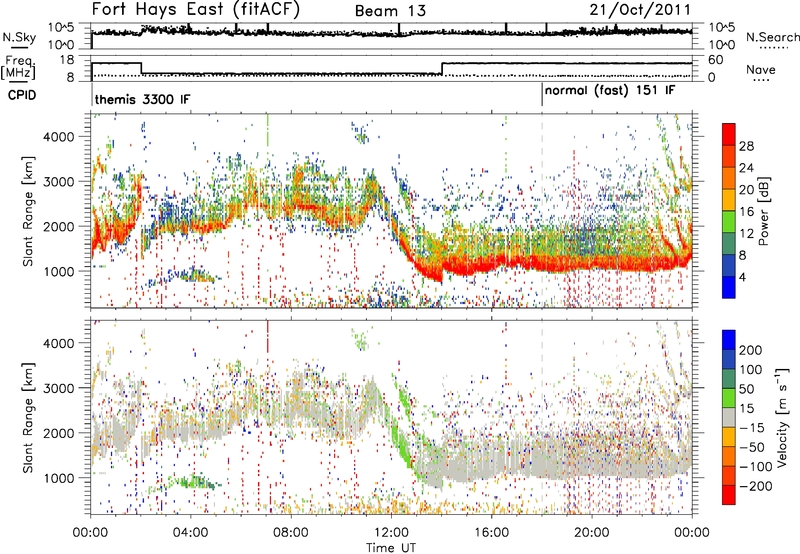Select the 'CPID' row label
The image size is (800, 554).
point(22,95)
